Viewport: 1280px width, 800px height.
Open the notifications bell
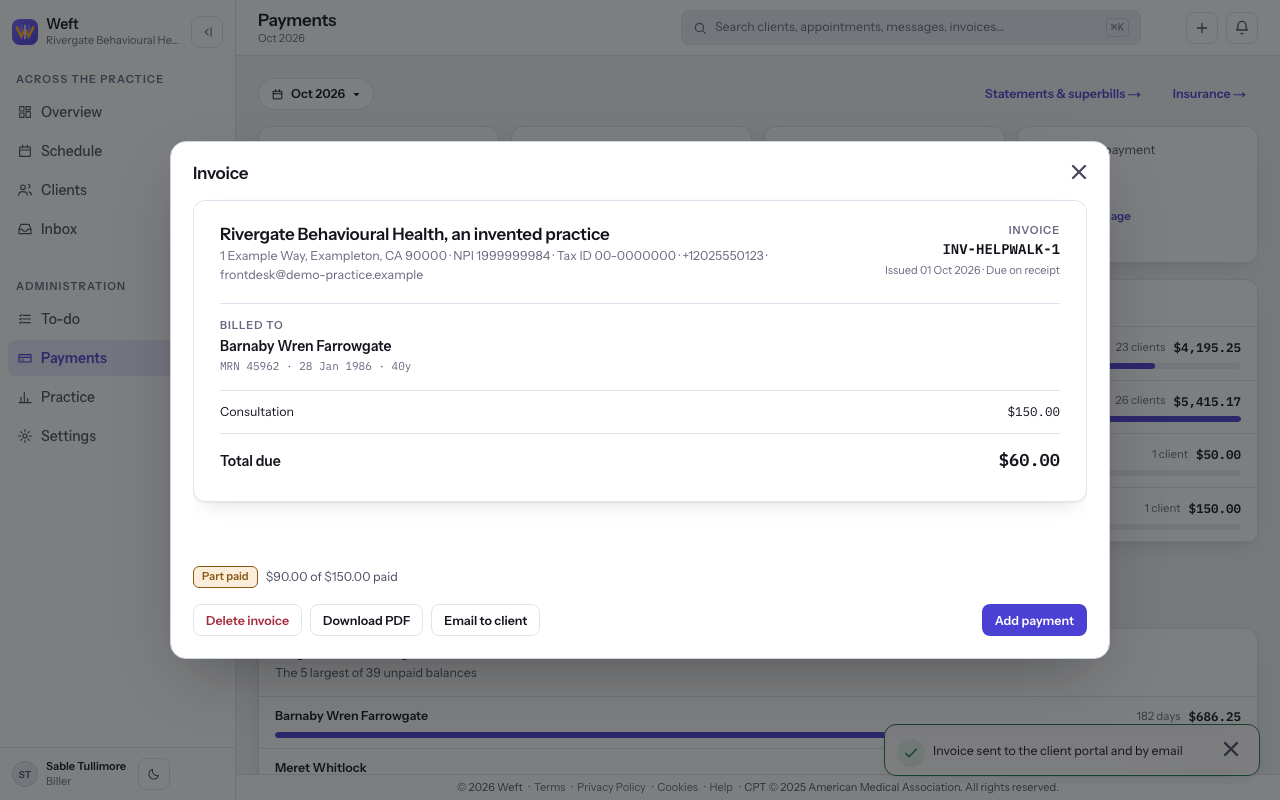point(1242,28)
